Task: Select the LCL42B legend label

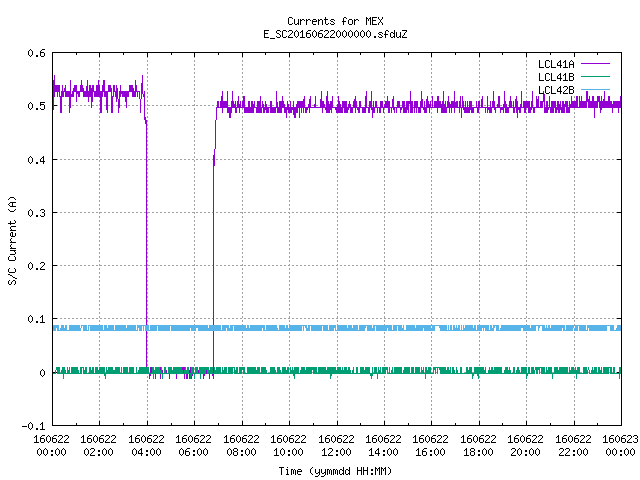Action: 556,90
